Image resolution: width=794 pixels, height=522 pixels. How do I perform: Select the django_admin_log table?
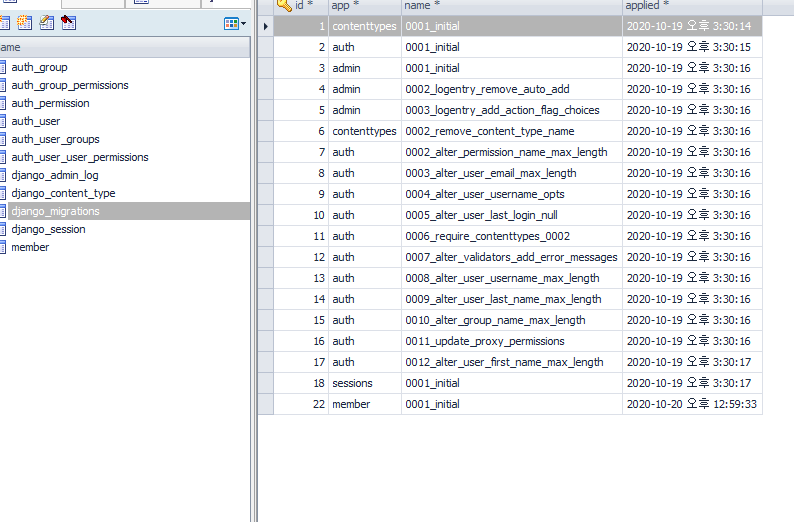pos(55,175)
